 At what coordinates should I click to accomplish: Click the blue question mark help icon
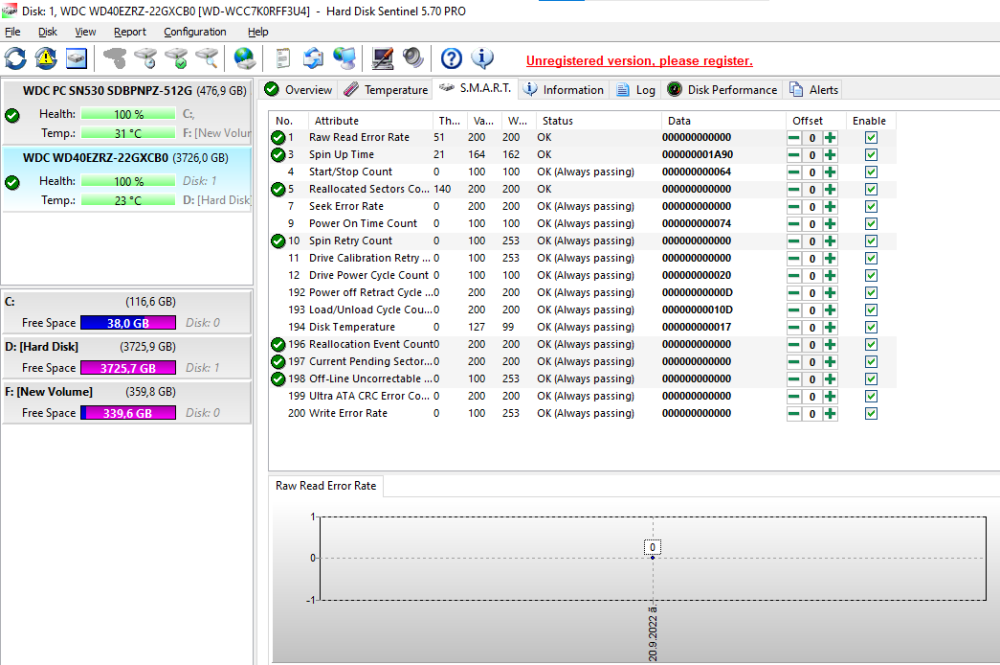[452, 58]
